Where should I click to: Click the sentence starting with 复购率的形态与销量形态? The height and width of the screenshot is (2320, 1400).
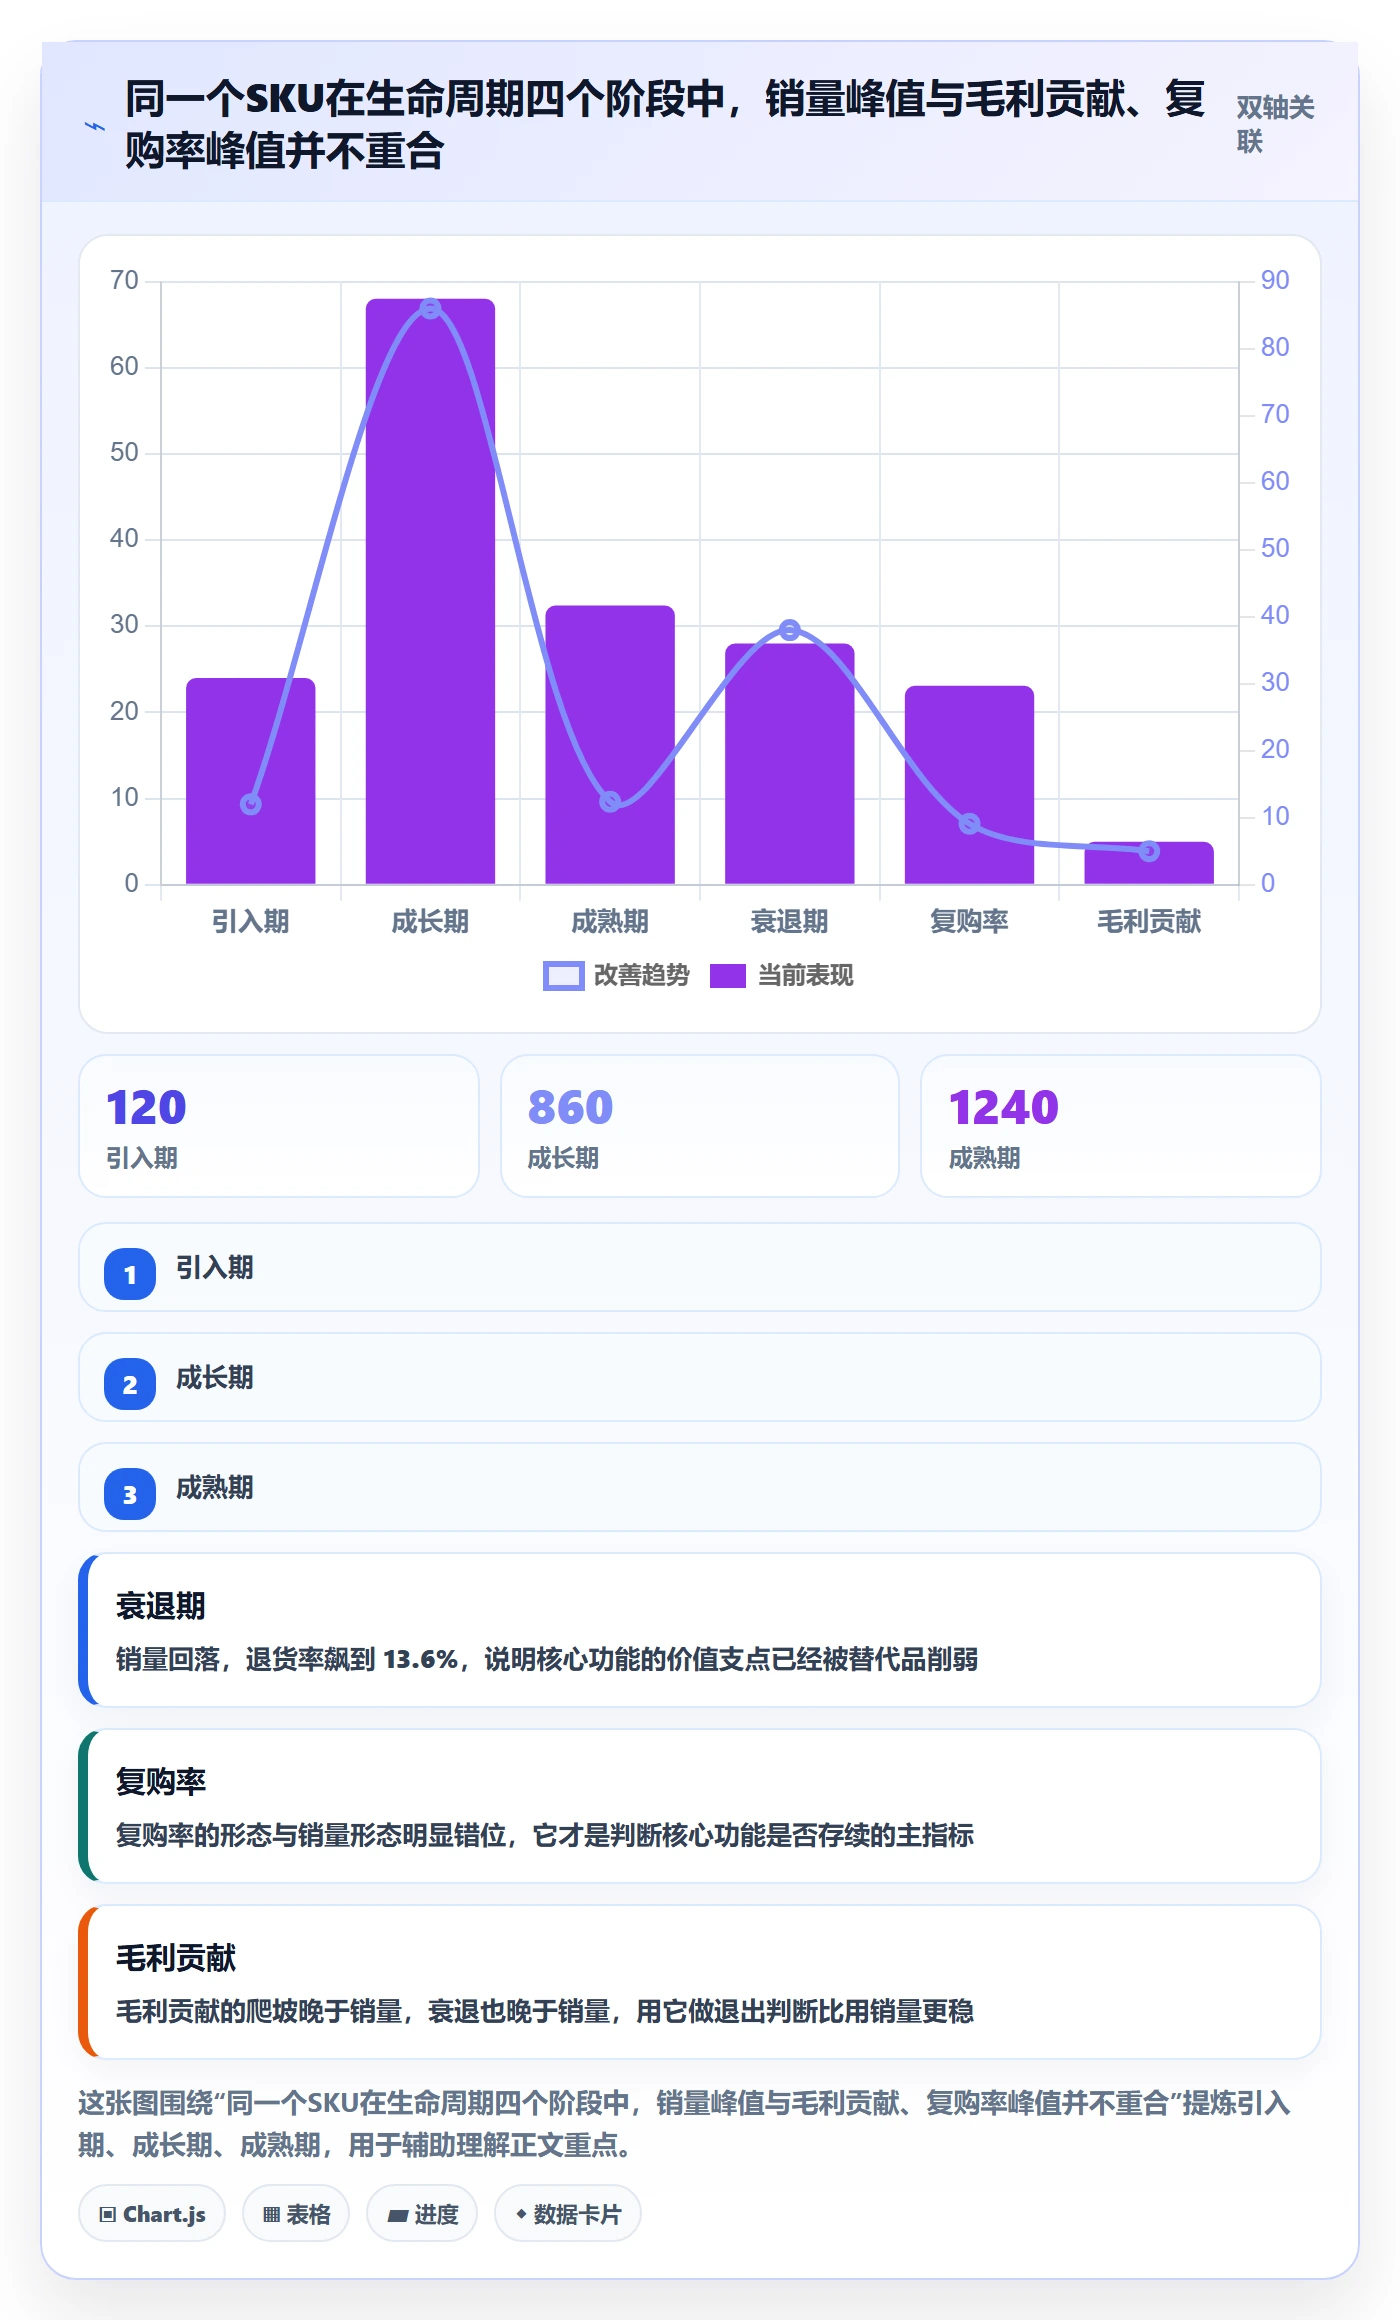[x=545, y=1835]
